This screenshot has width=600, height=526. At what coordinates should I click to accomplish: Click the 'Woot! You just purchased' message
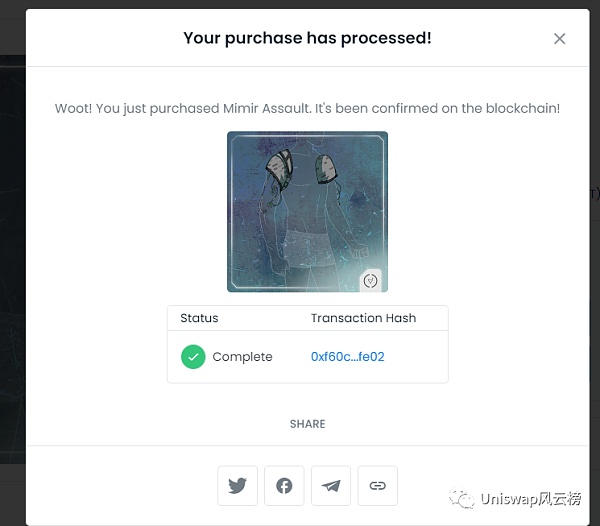click(x=307, y=108)
